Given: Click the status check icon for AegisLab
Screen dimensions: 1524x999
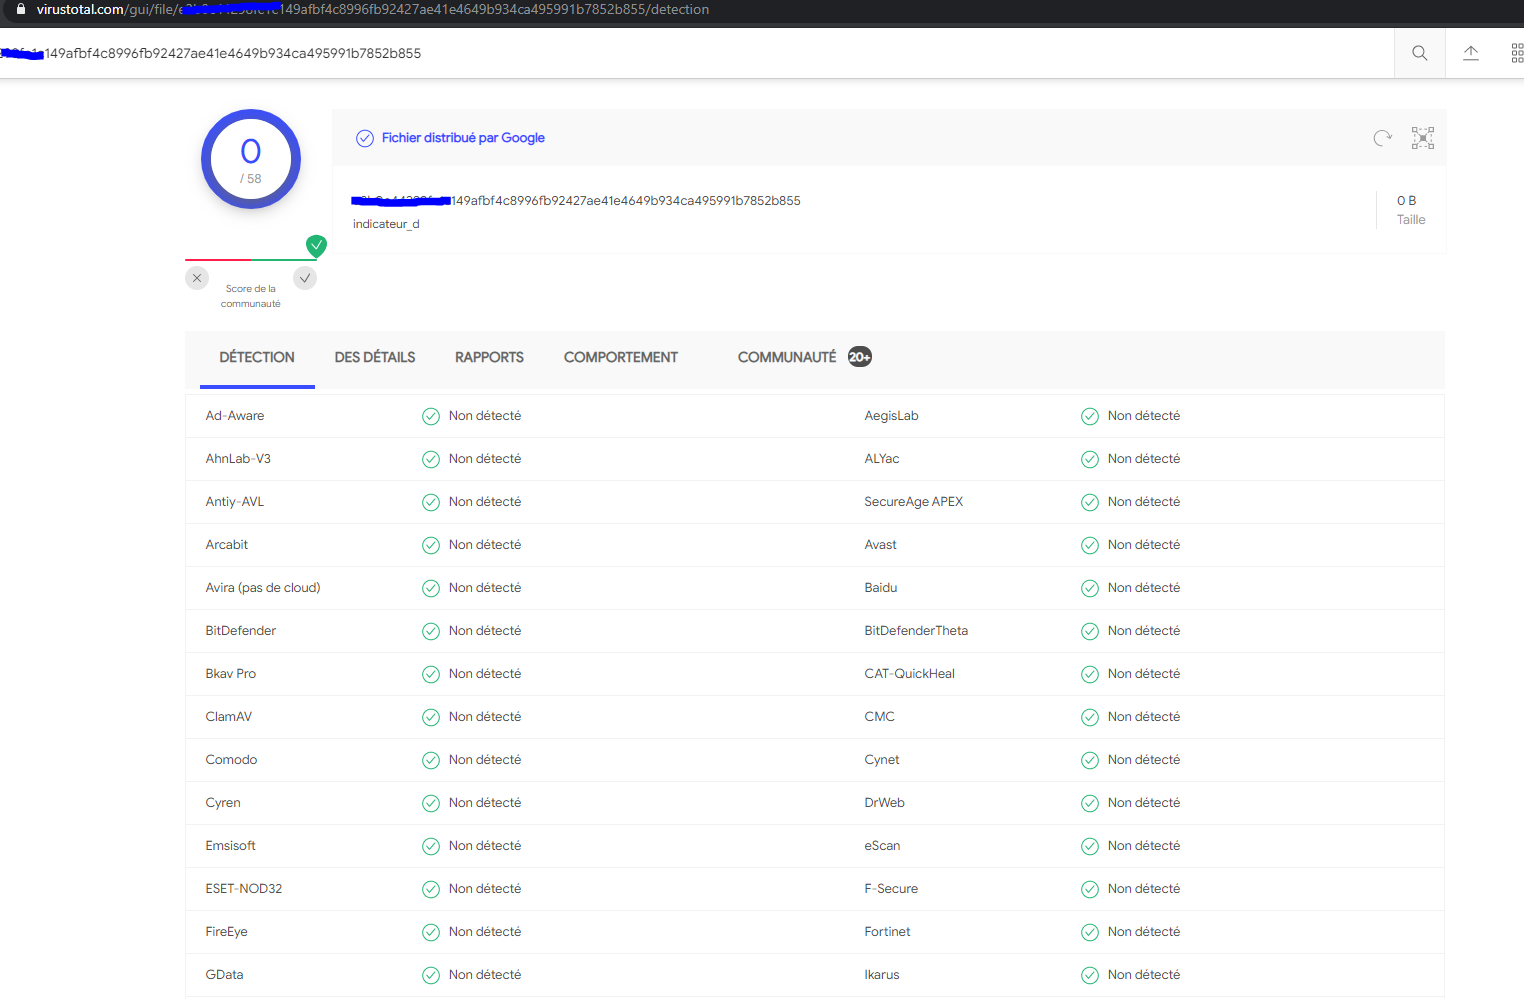Looking at the screenshot, I should (1090, 416).
